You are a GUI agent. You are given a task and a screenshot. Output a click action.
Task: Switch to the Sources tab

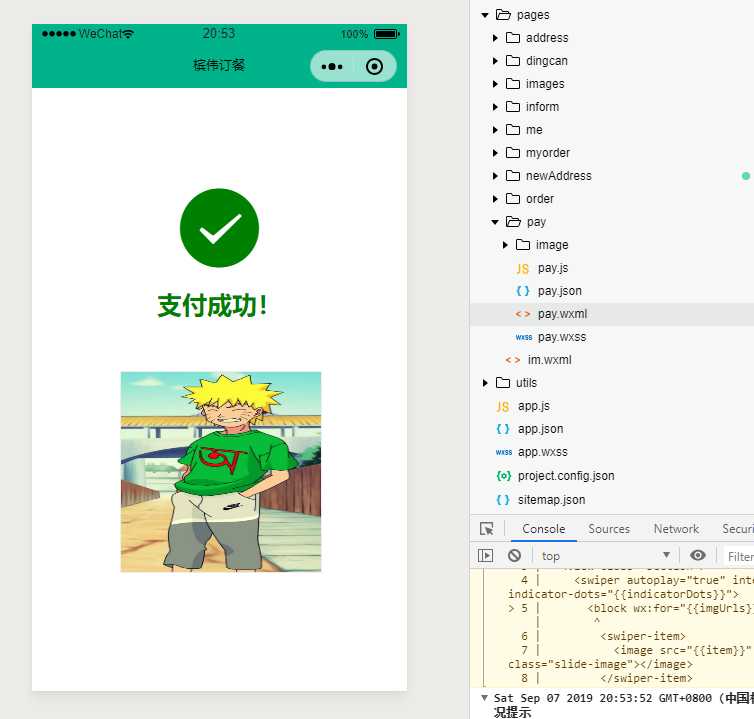click(x=609, y=529)
